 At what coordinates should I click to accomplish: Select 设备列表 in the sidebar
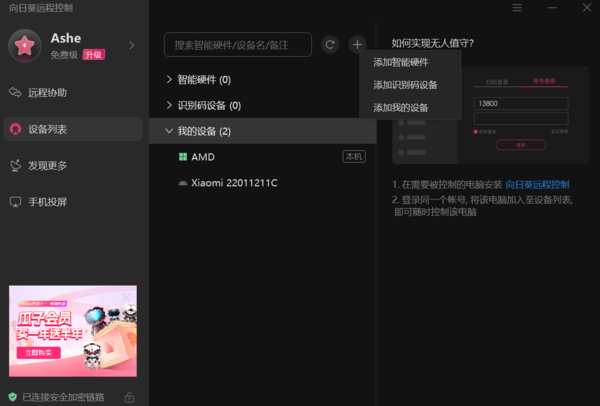coord(73,129)
